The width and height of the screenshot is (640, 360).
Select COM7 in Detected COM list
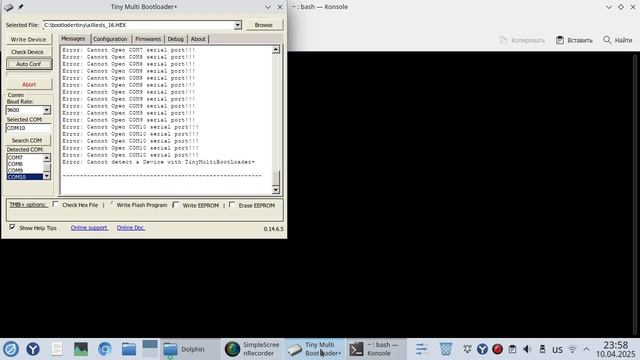24,158
